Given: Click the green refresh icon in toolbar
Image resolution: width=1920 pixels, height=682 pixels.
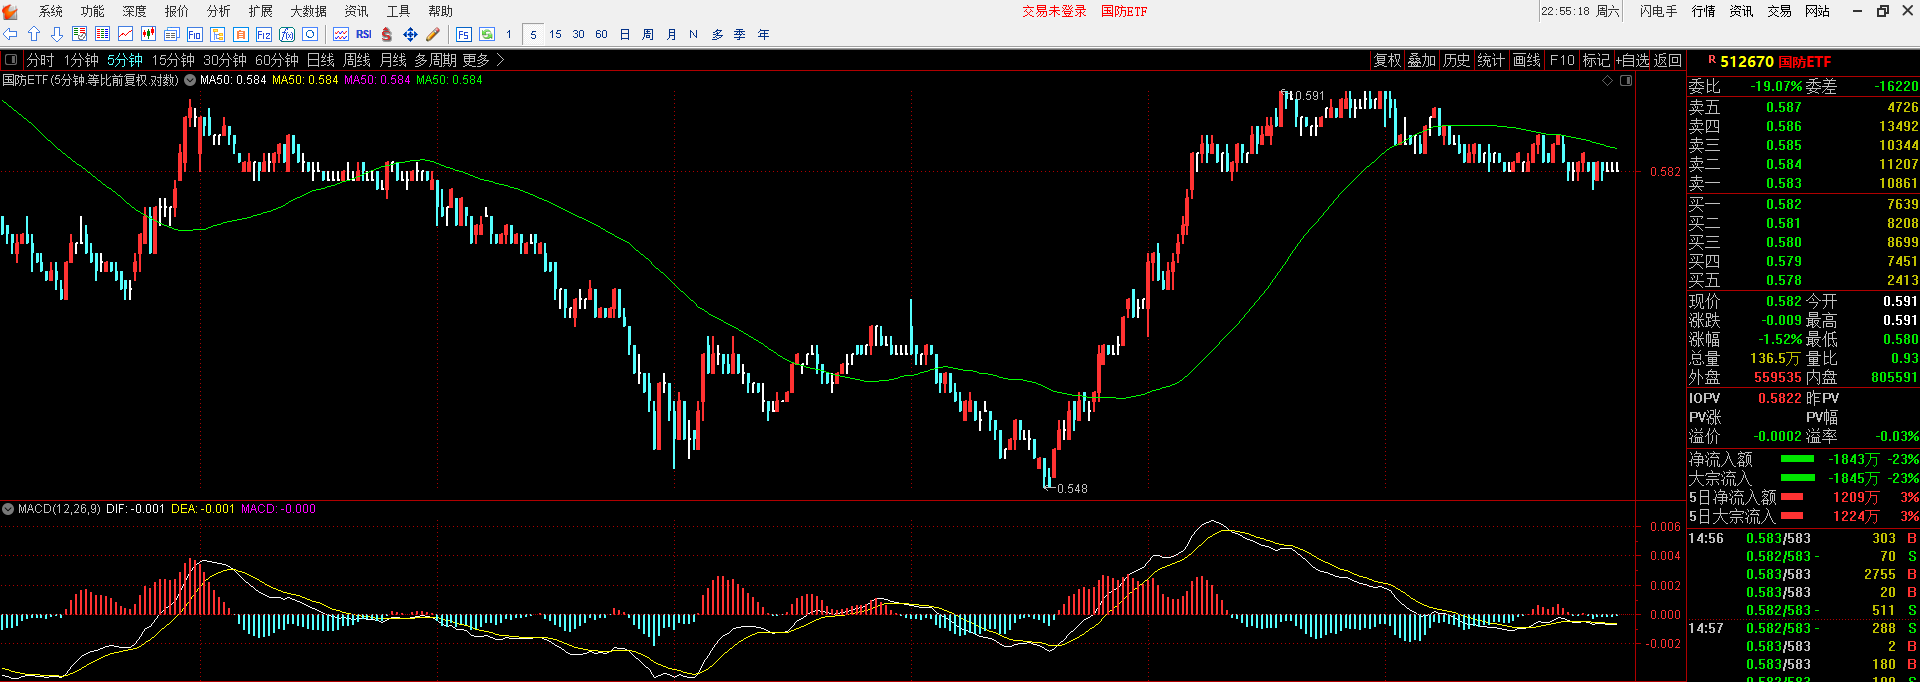Looking at the screenshot, I should [487, 34].
